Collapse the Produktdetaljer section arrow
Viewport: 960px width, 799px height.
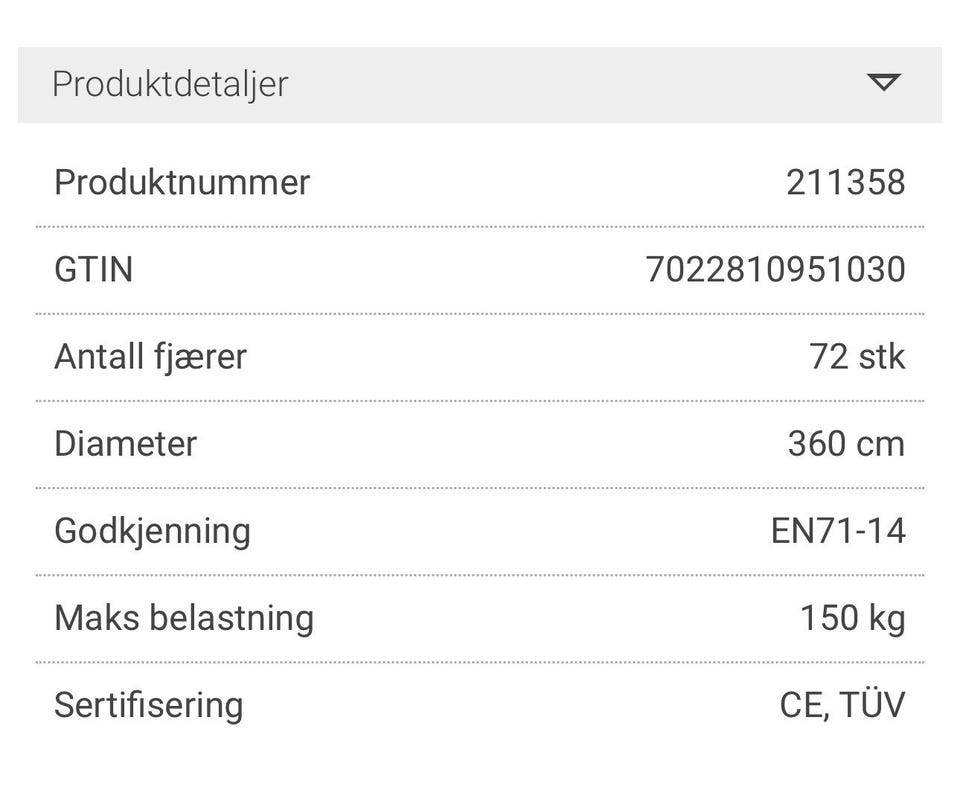(884, 83)
